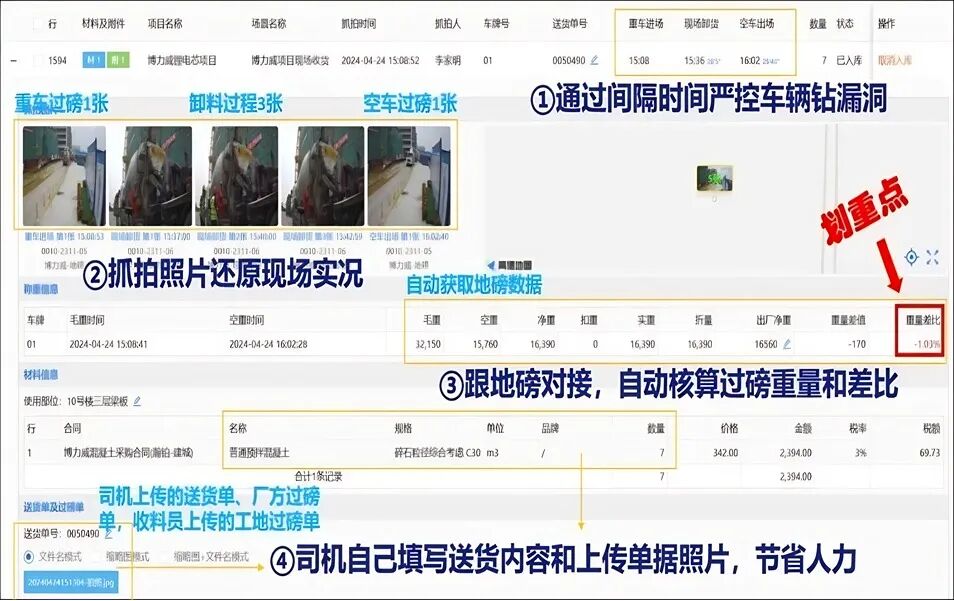Viewport: 954px width, 601px height.
Task: Tick the checkbox for row 1594
Action: pyautogui.click(x=39, y=61)
